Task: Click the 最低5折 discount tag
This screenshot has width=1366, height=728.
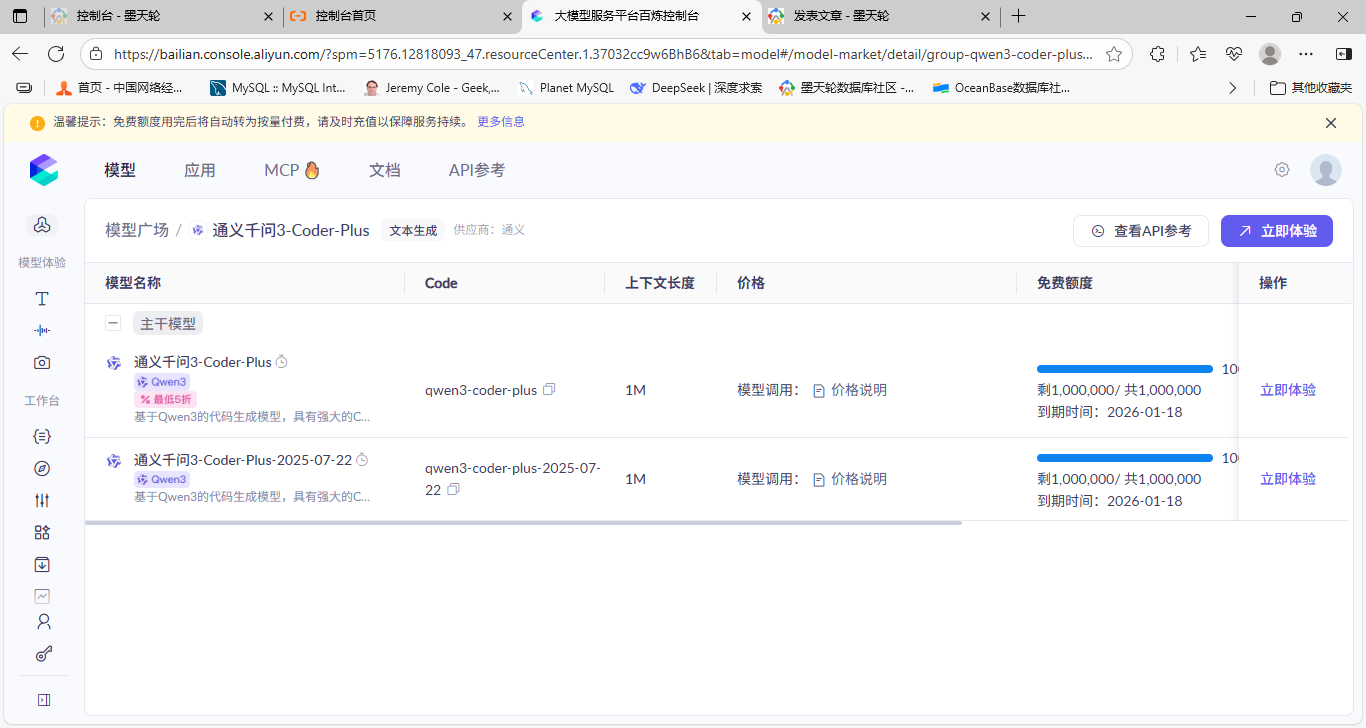Action: [x=166, y=399]
